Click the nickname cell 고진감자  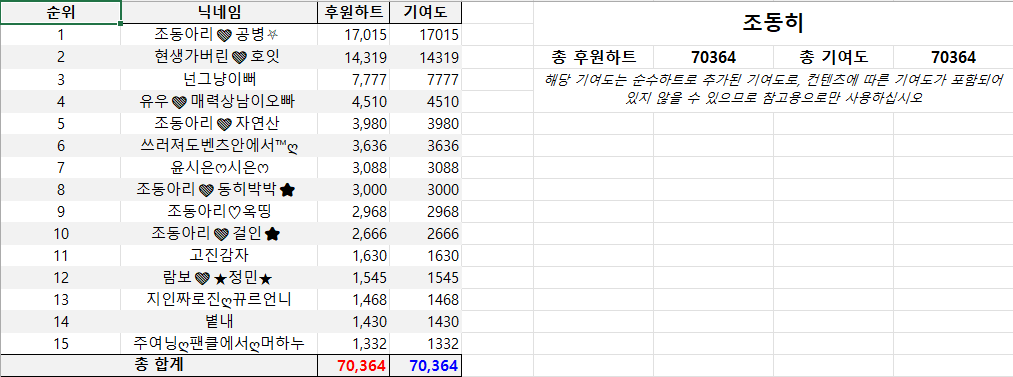219,255
